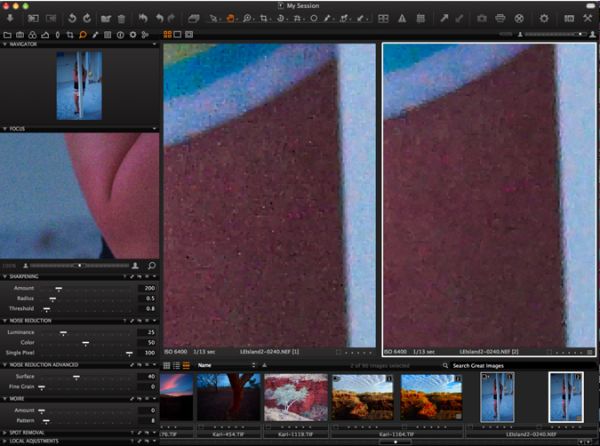Select the eyedropper picker cursor tool
Viewport: 600px width, 446px height.
coord(328,18)
